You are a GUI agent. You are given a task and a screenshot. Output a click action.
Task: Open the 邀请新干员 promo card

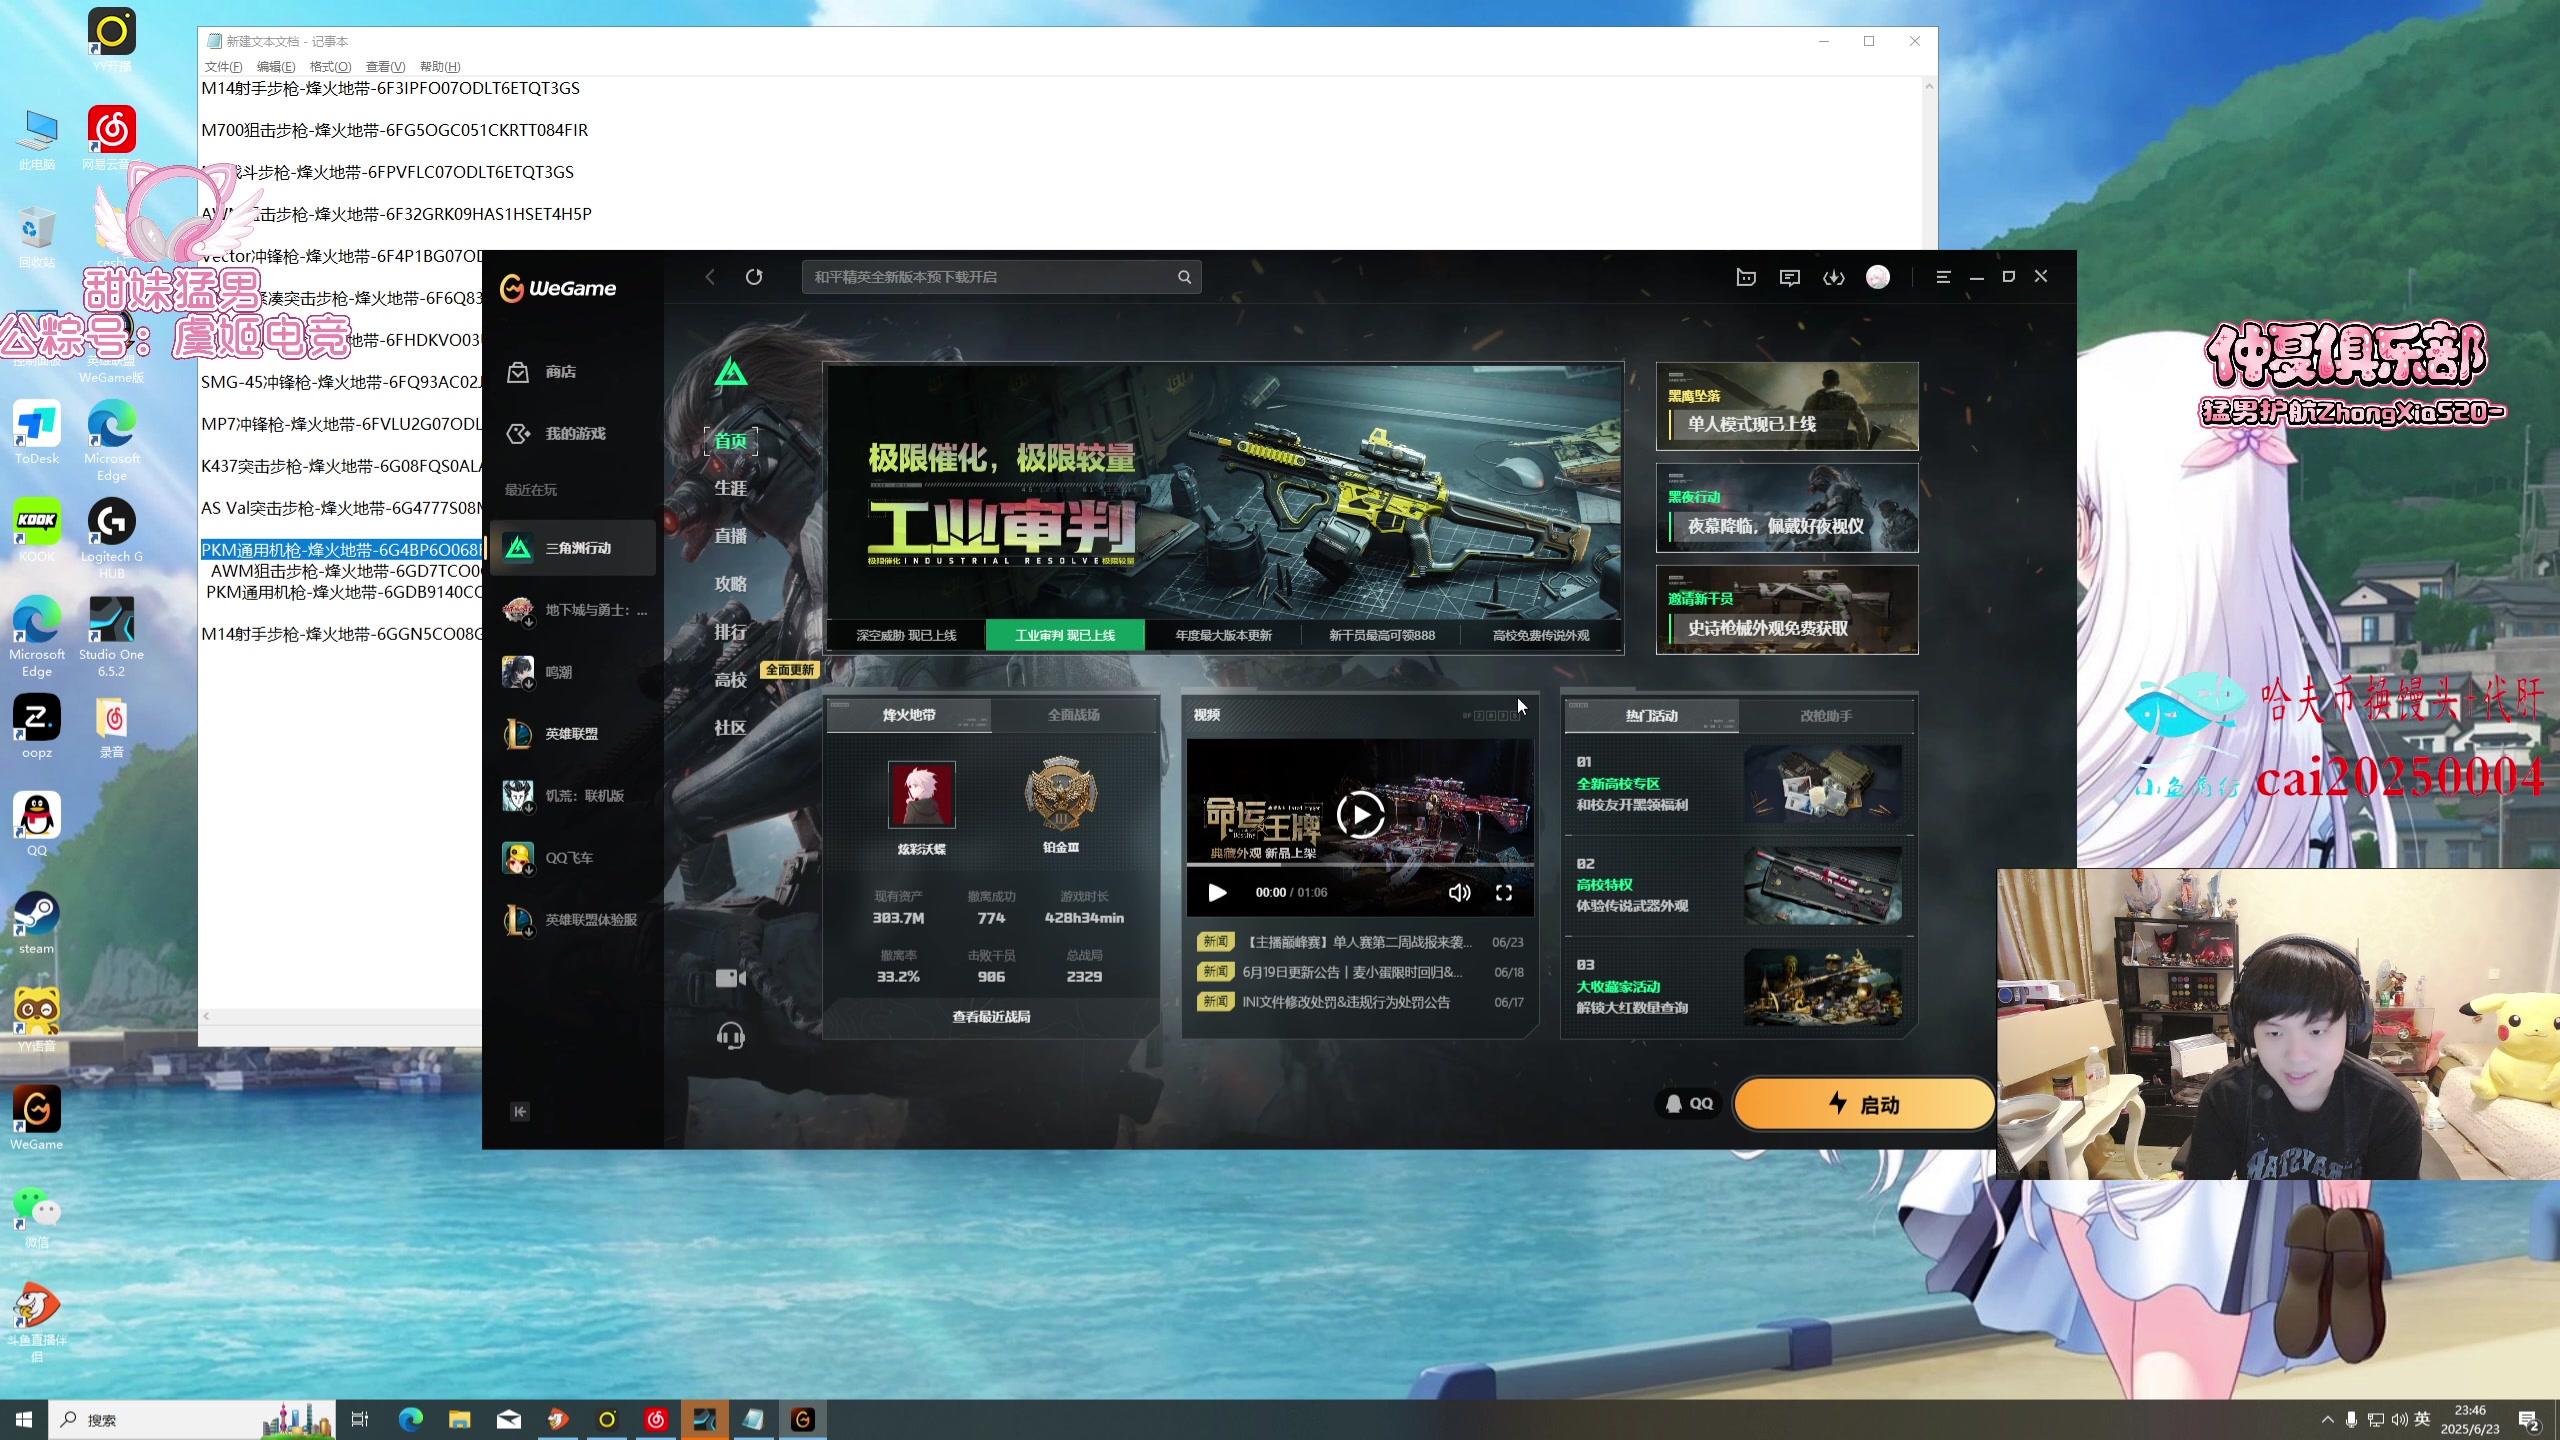click(x=1787, y=610)
